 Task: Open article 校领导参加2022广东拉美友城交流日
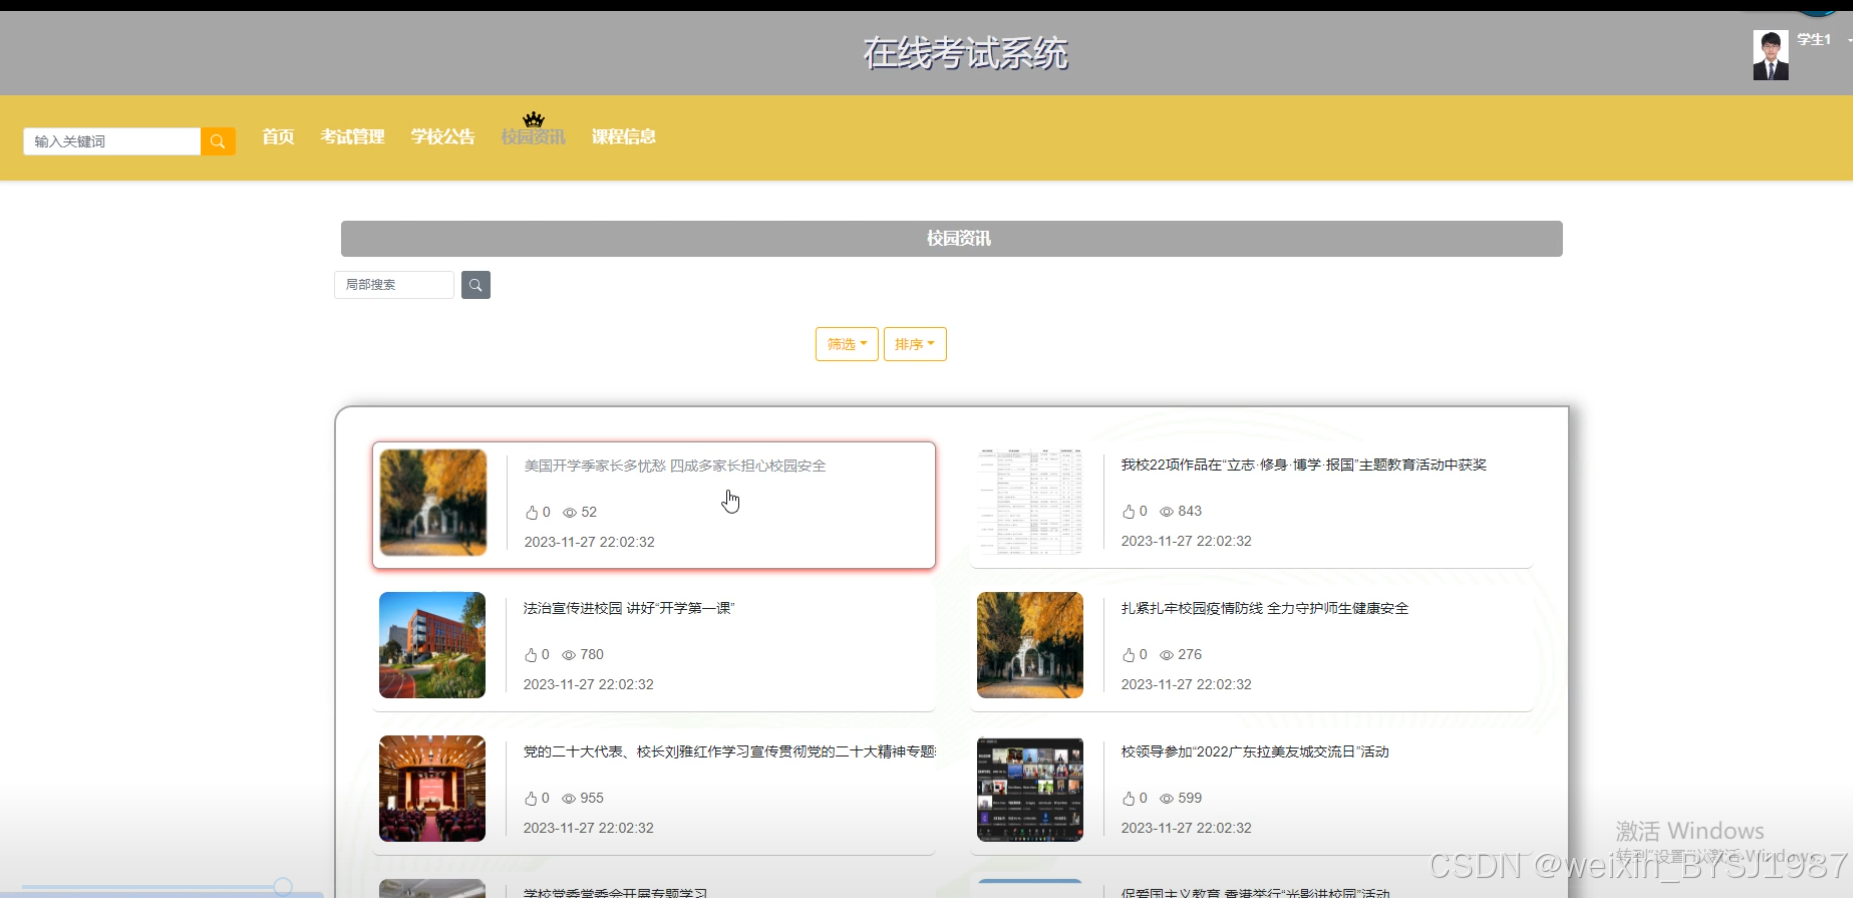click(x=1255, y=752)
